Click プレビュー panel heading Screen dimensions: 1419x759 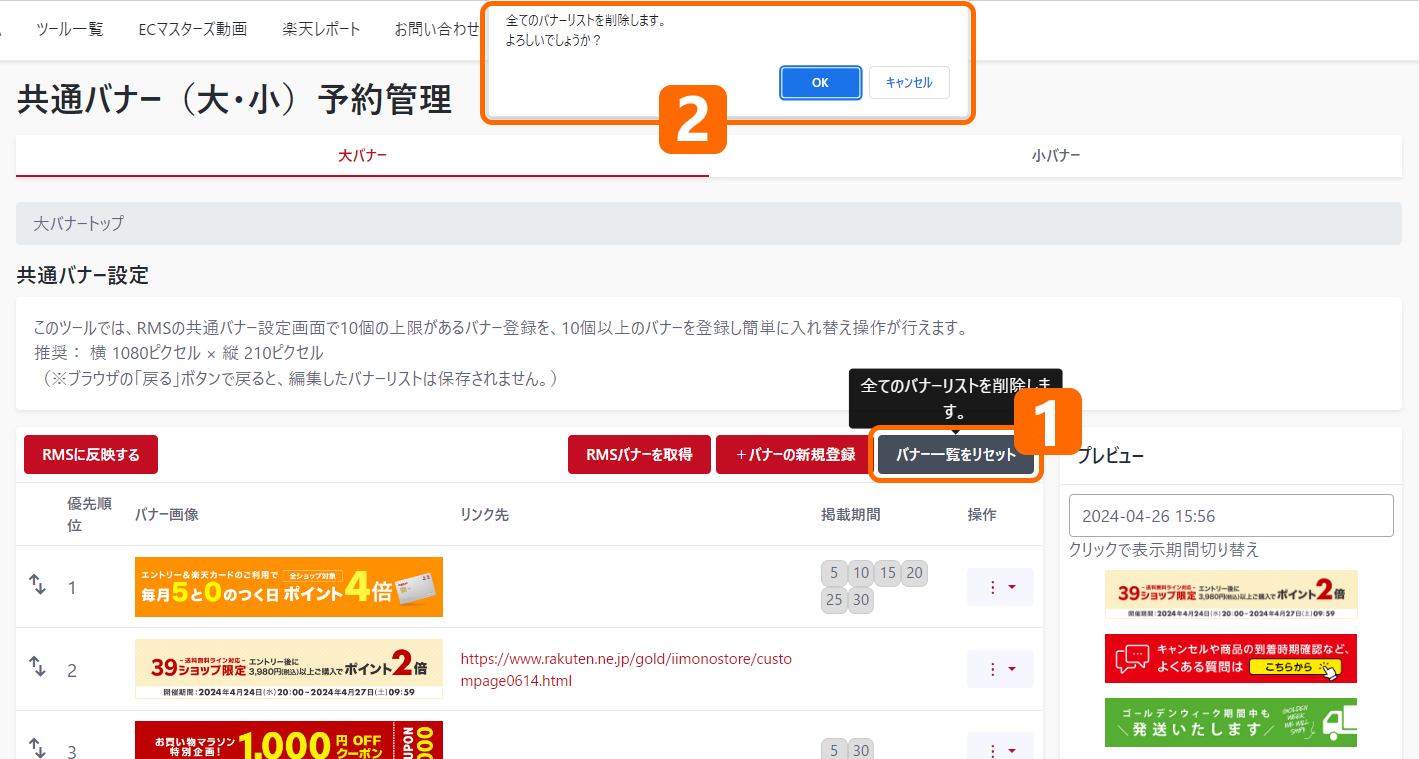point(1111,456)
